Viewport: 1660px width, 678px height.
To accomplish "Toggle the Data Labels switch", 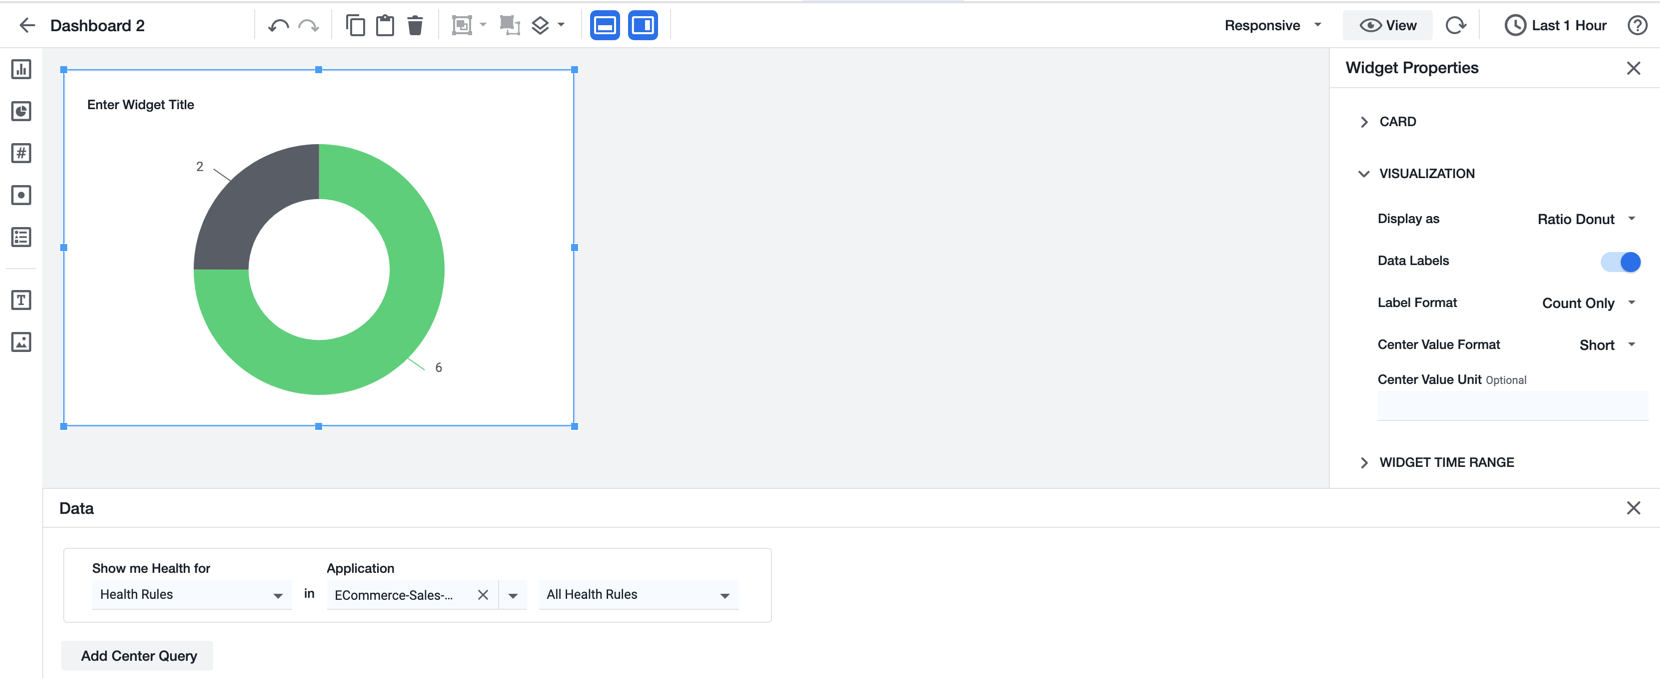I will tap(1621, 261).
